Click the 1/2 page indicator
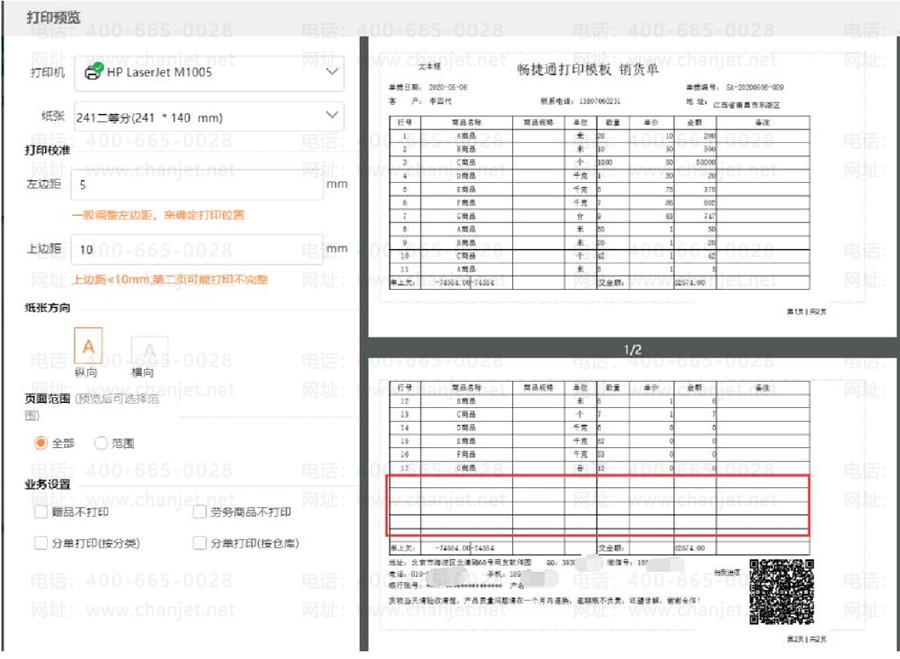Image resolution: width=900 pixels, height=659 pixels. (633, 350)
